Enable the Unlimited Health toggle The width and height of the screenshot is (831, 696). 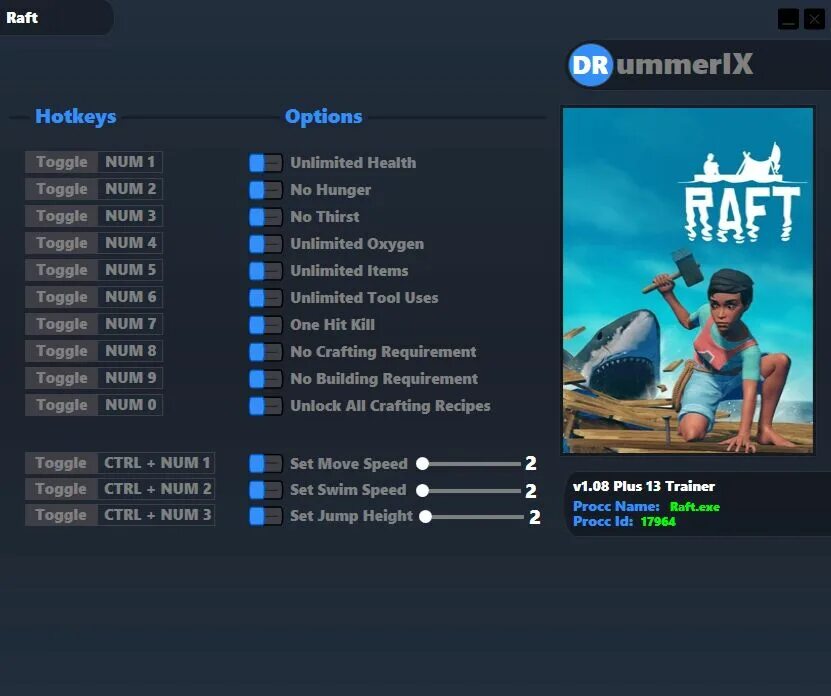266,163
